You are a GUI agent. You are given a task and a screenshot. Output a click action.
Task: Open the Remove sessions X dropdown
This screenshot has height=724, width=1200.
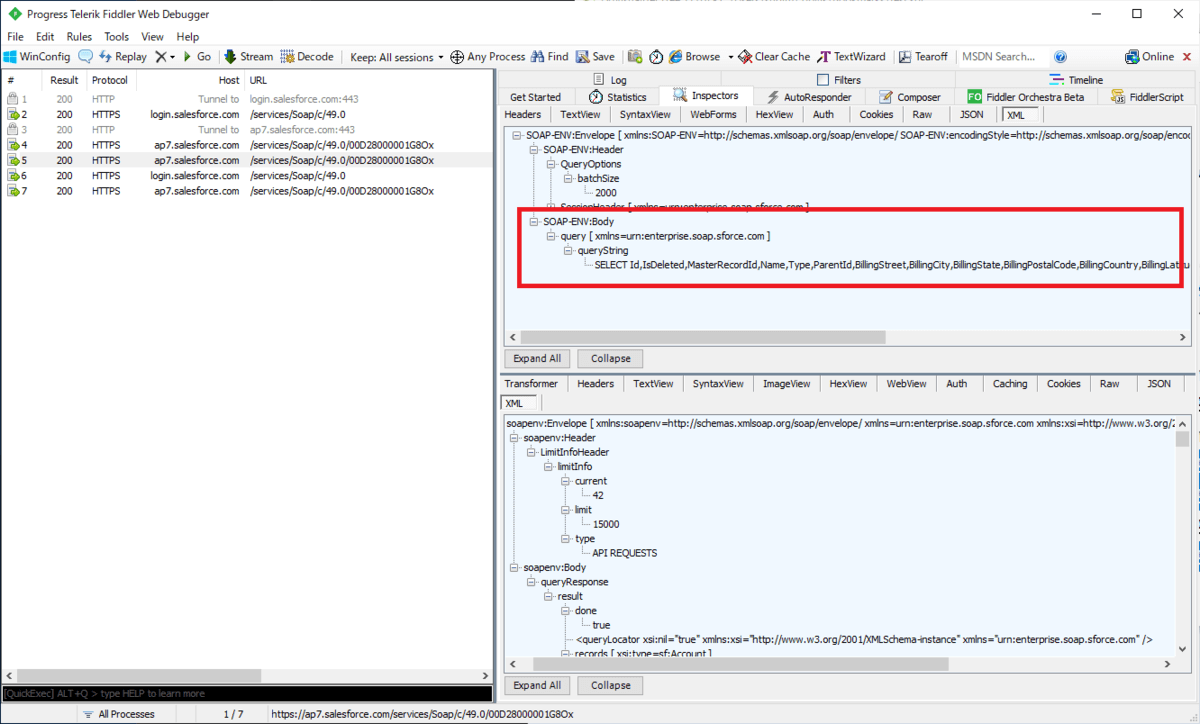click(165, 57)
